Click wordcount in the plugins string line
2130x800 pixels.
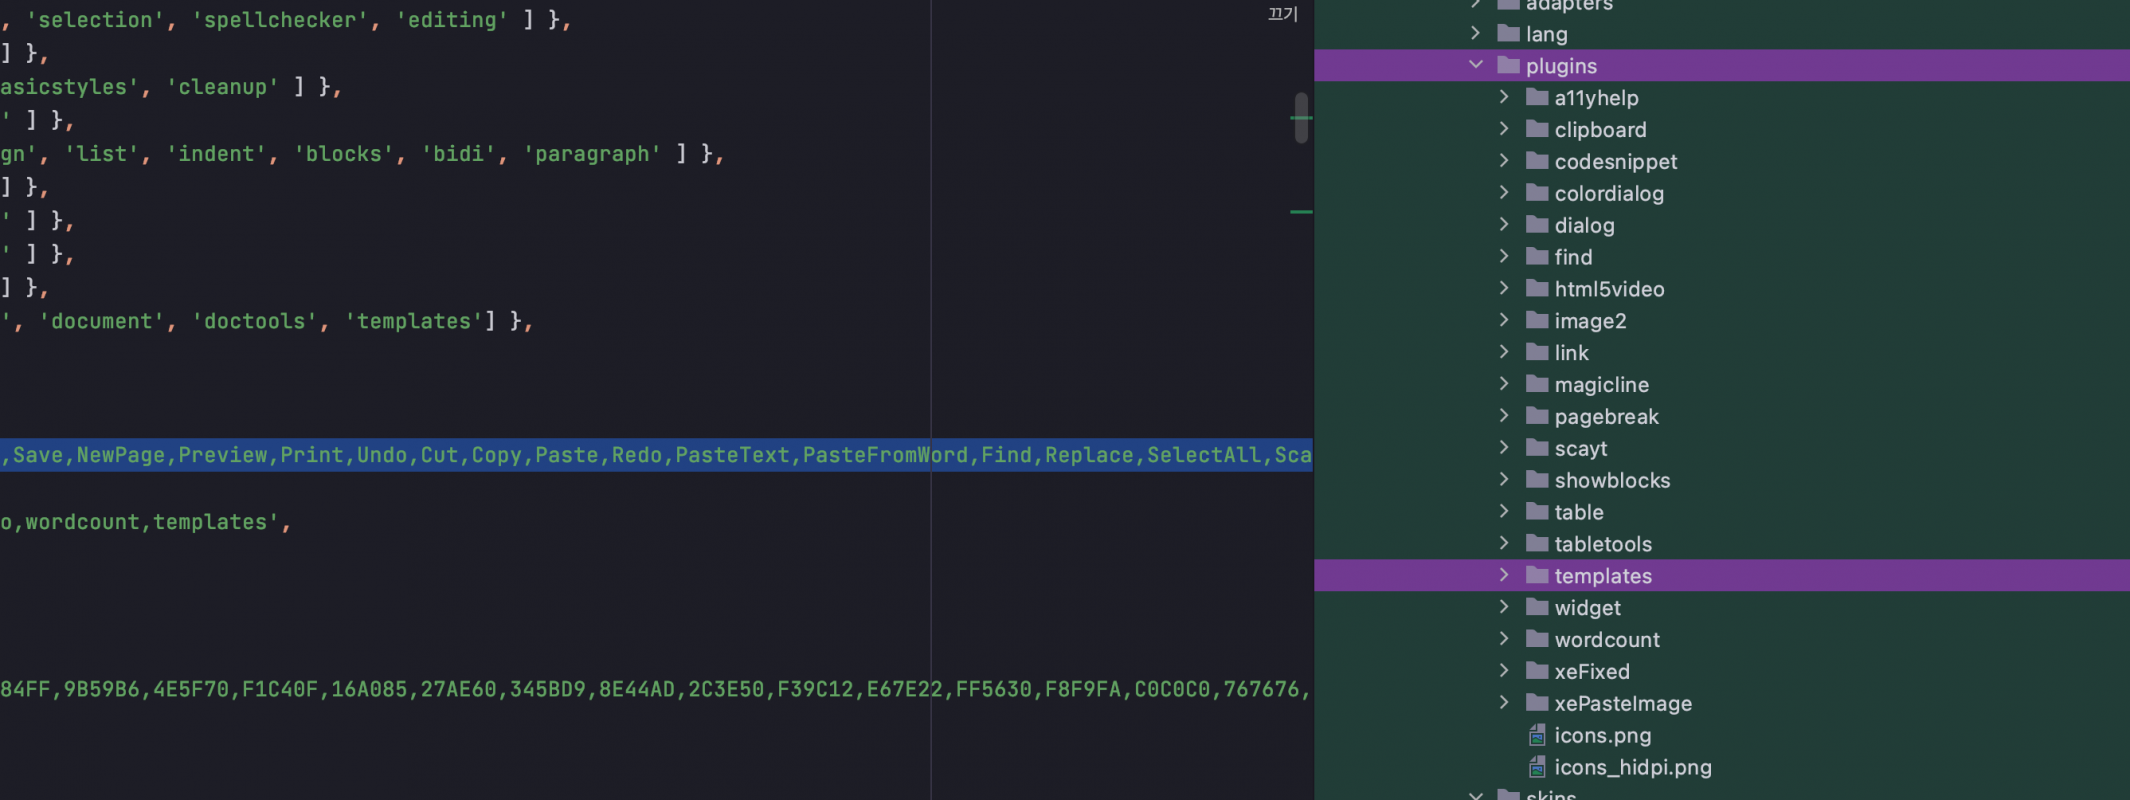[82, 522]
